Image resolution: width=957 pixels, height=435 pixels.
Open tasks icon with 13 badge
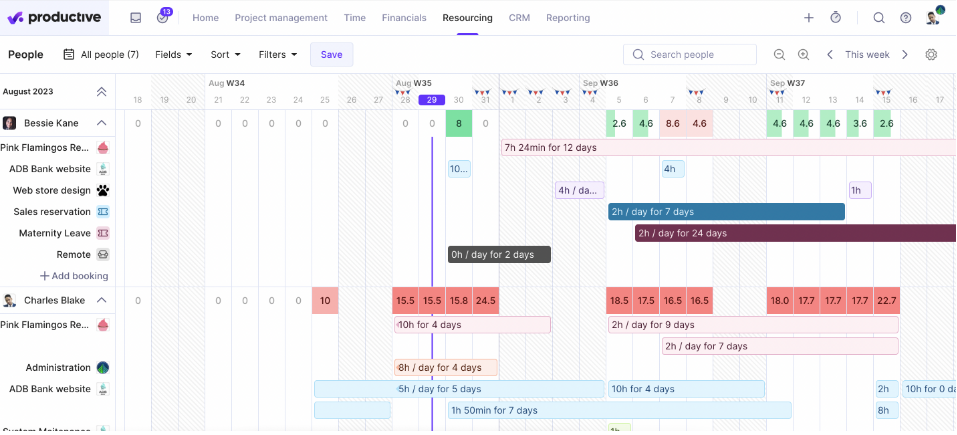(x=162, y=17)
